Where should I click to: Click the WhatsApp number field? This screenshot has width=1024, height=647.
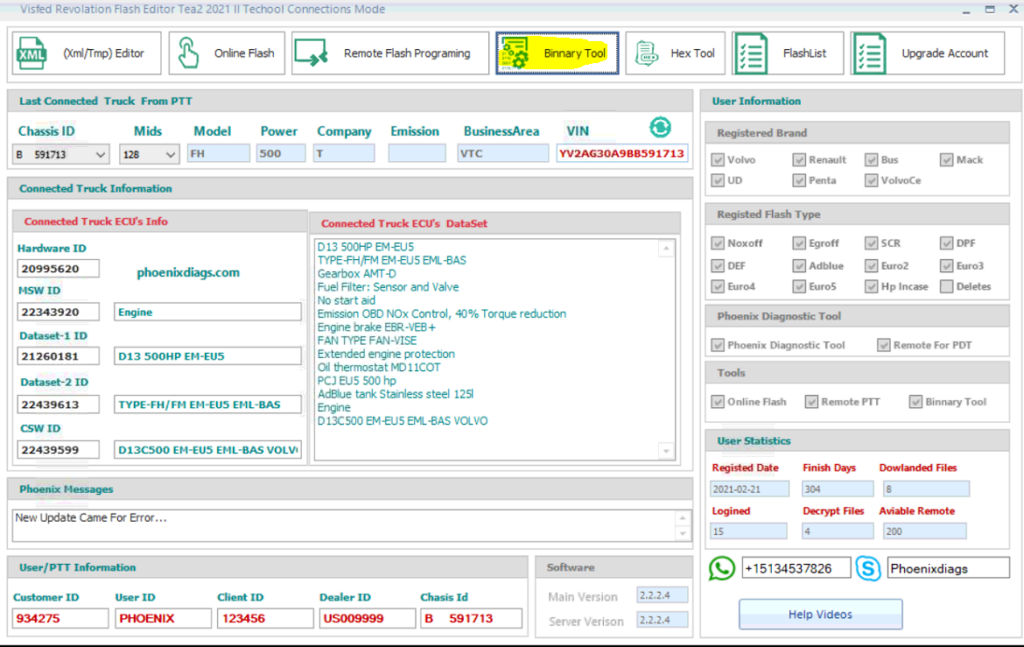797,568
